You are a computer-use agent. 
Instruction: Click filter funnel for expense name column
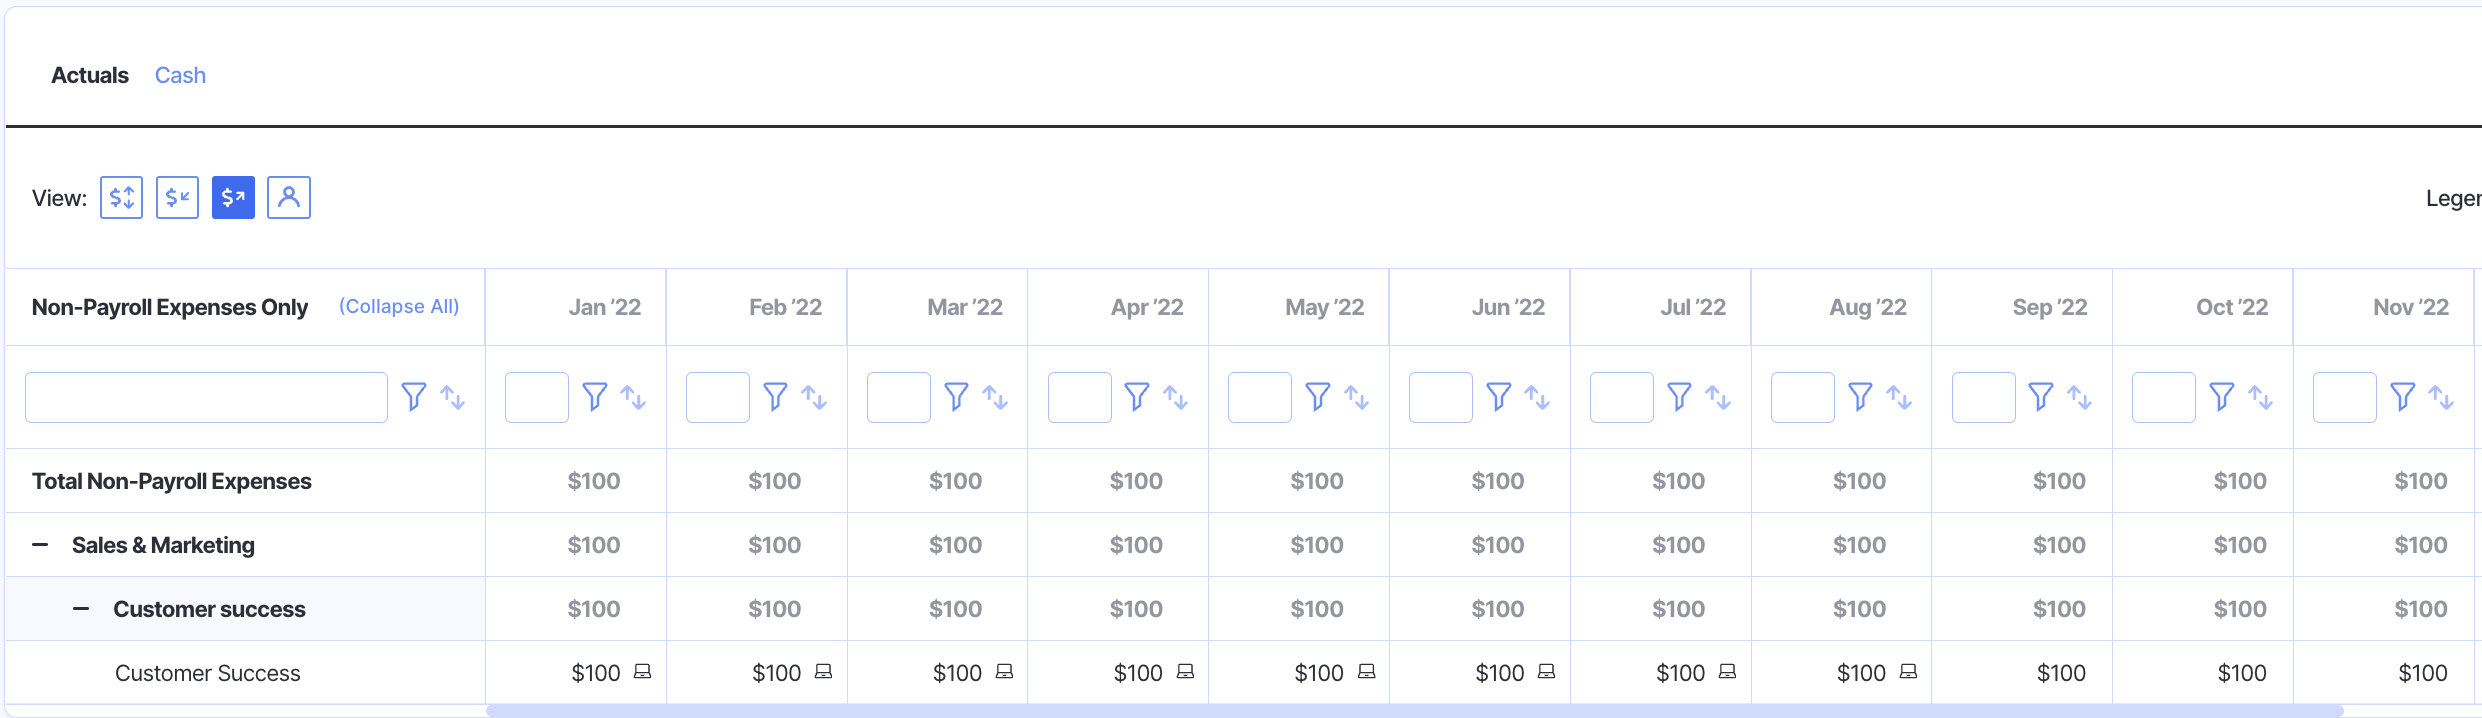pyautogui.click(x=414, y=397)
